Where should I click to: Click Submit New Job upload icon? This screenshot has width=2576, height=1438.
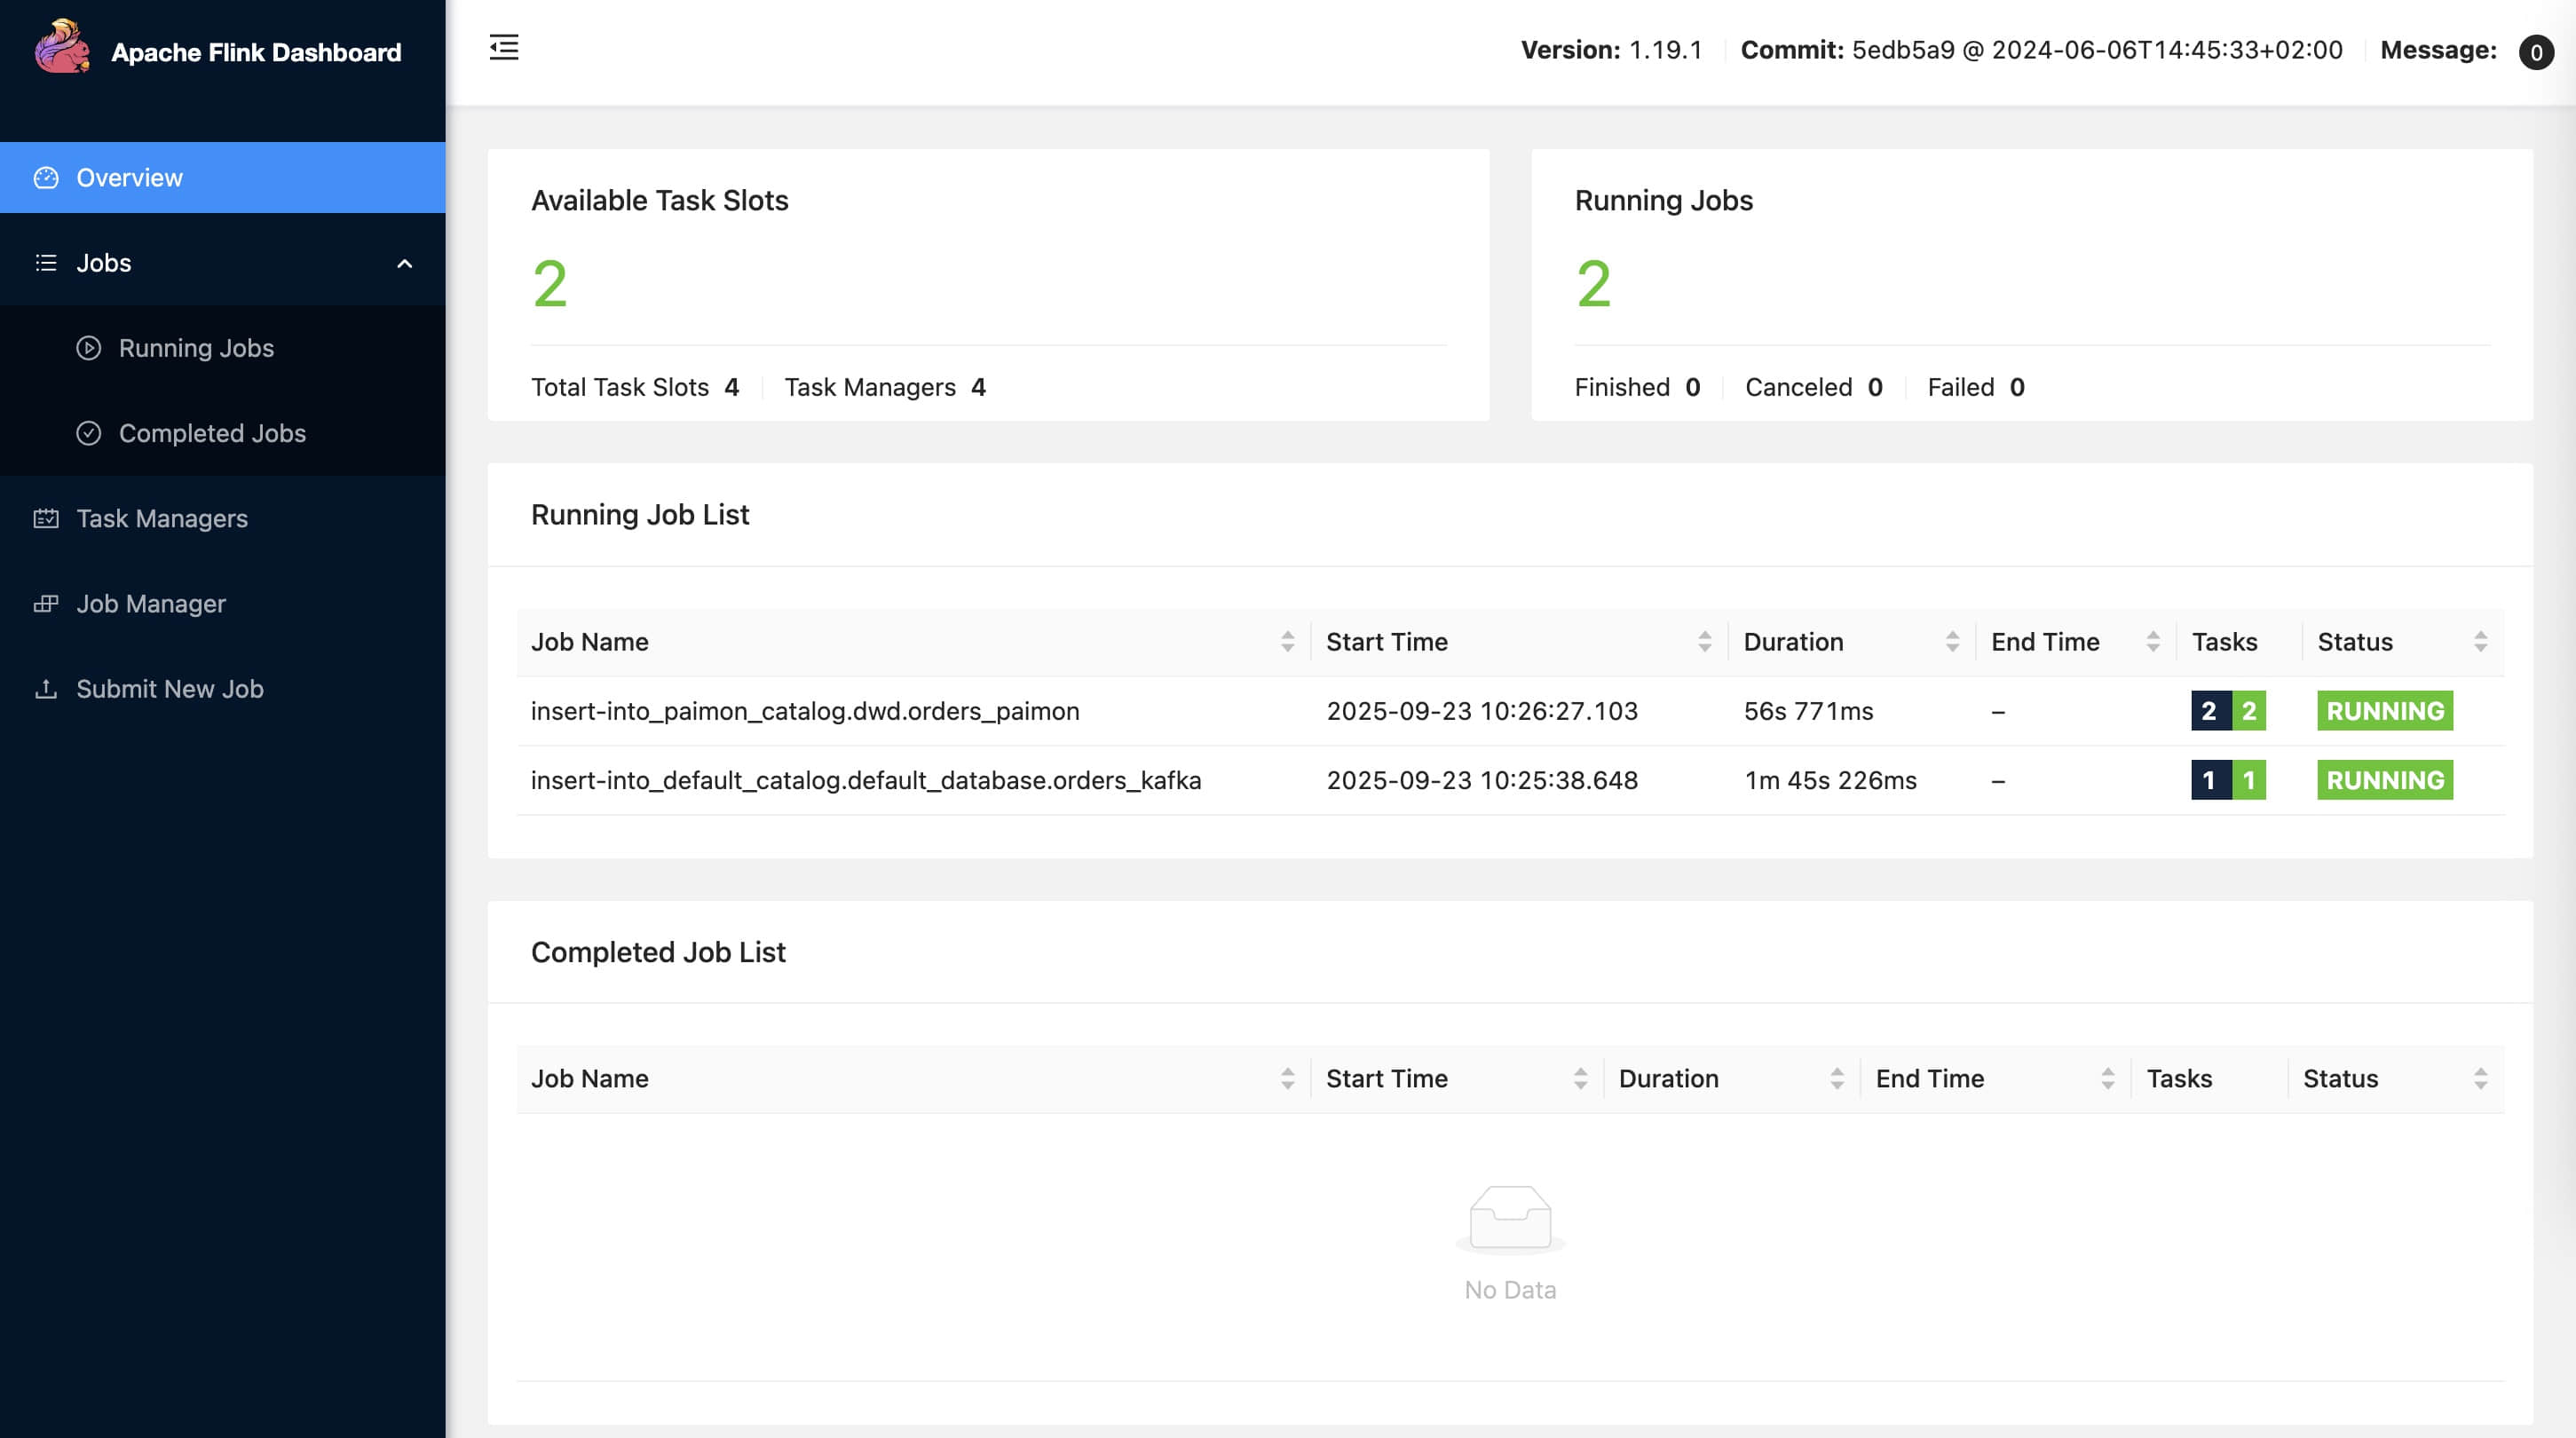point(46,689)
